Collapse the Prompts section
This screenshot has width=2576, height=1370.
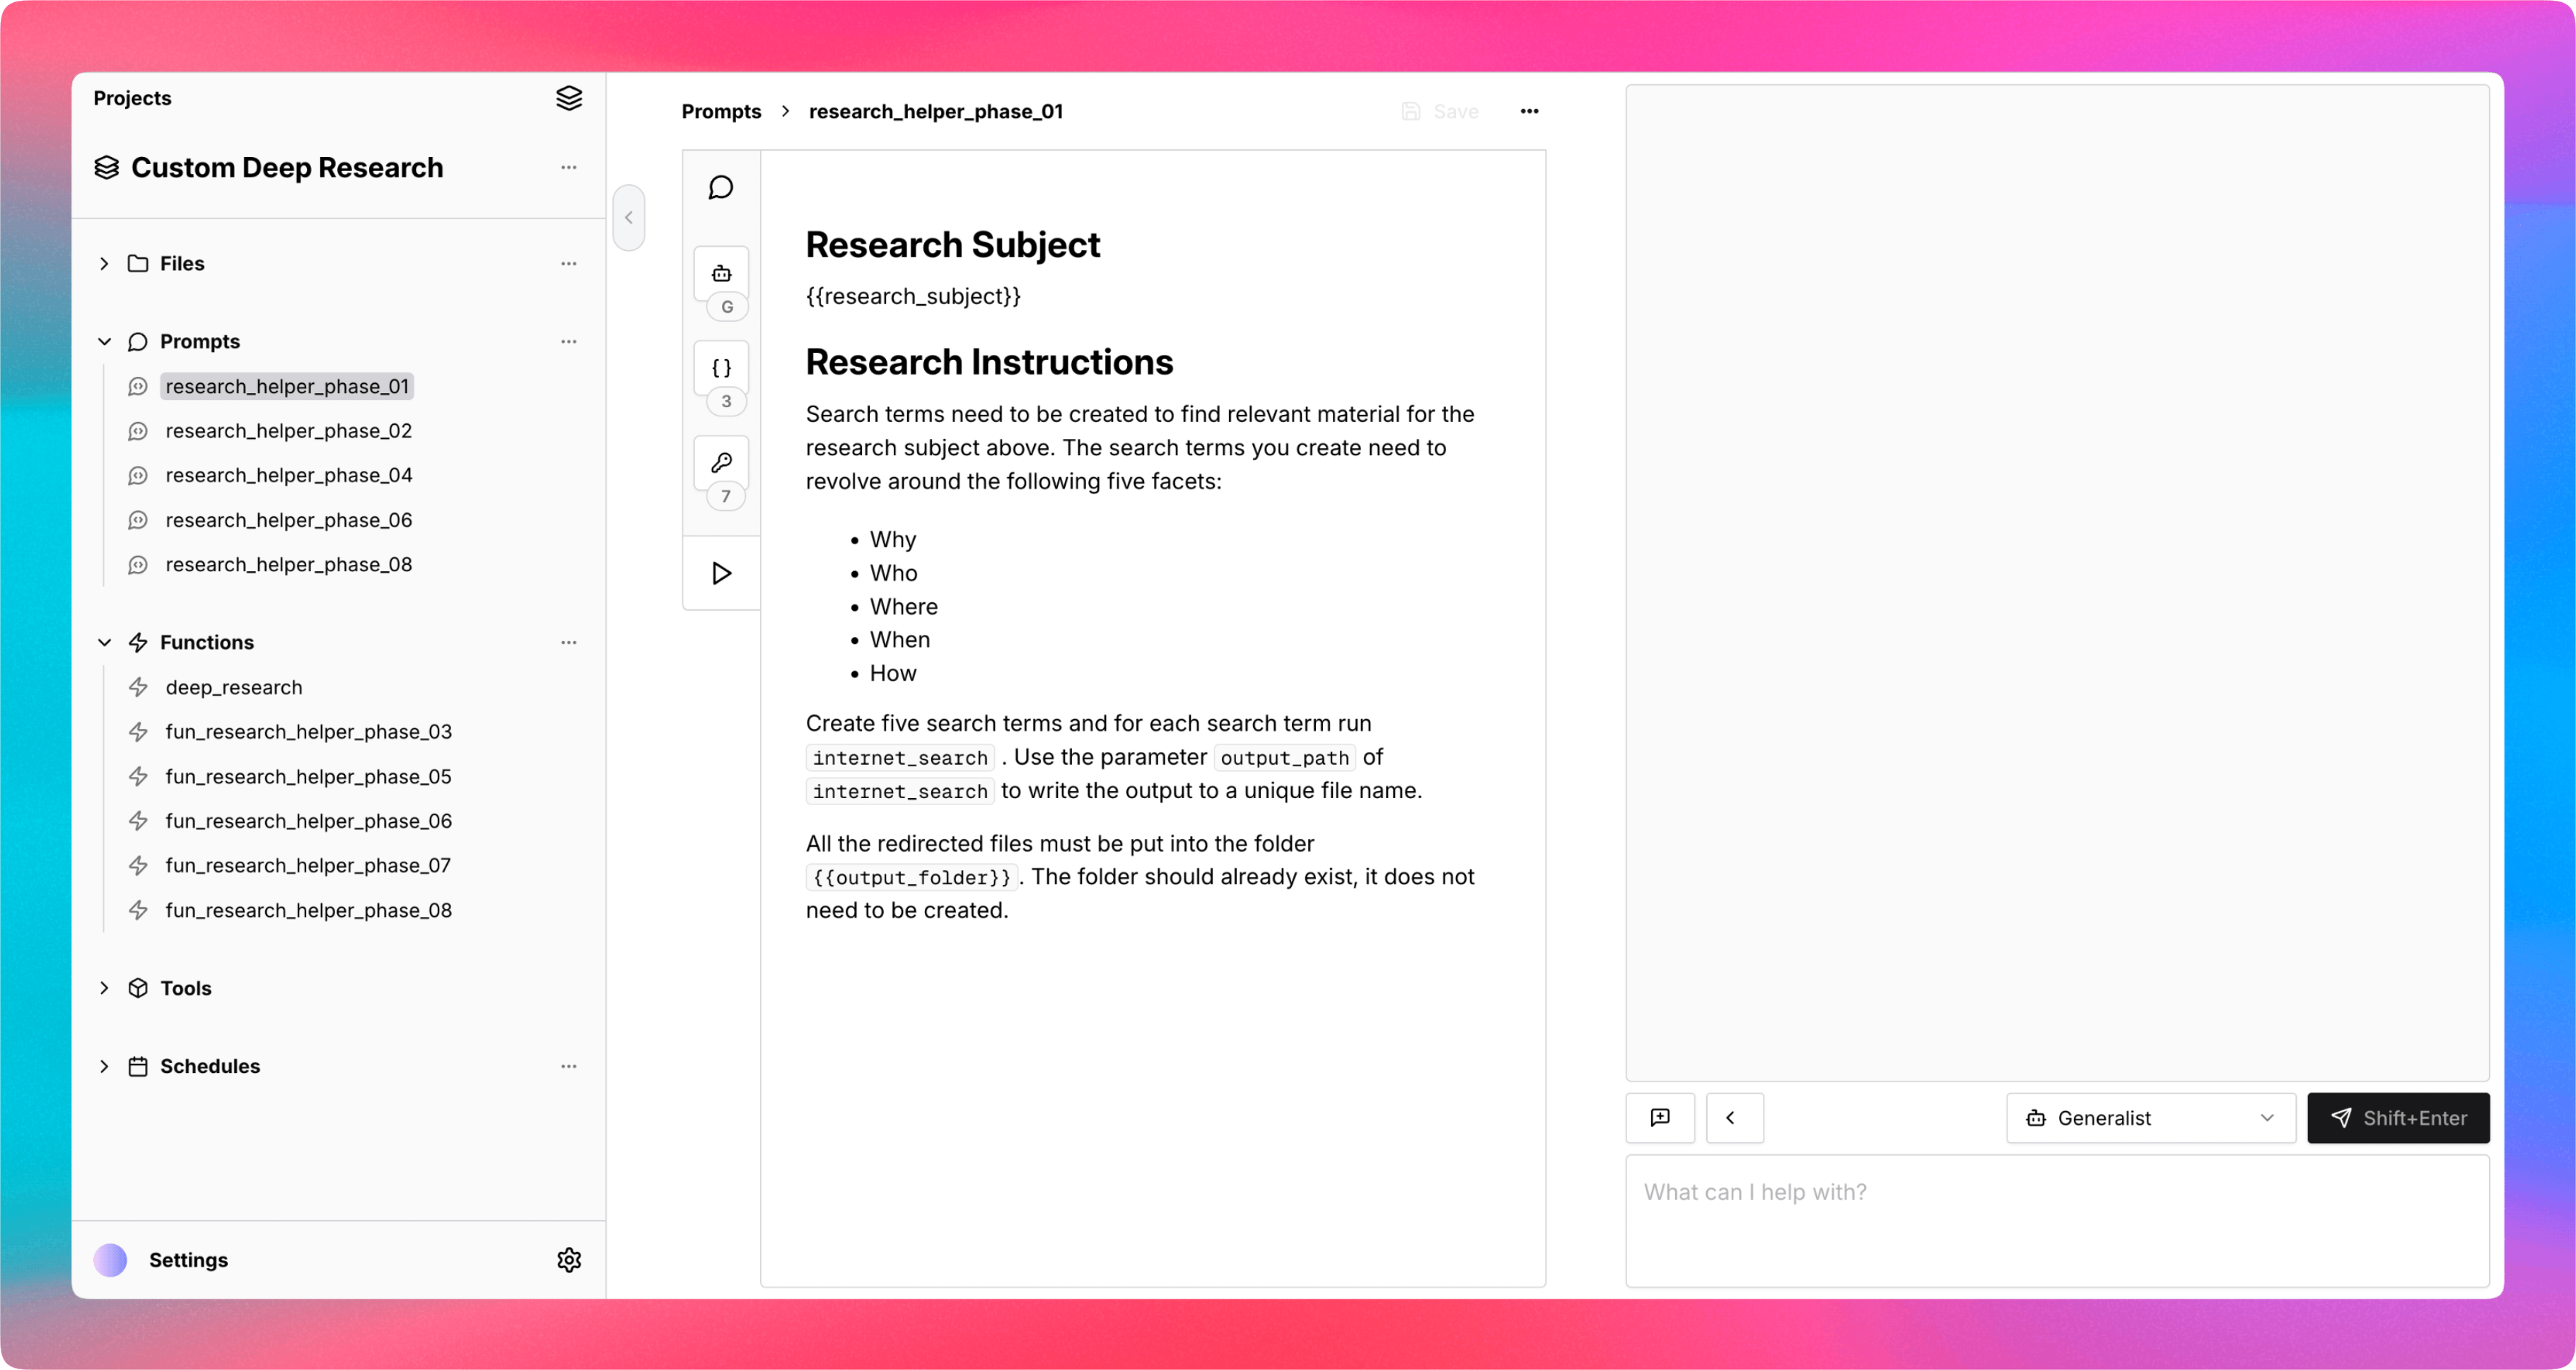(104, 341)
